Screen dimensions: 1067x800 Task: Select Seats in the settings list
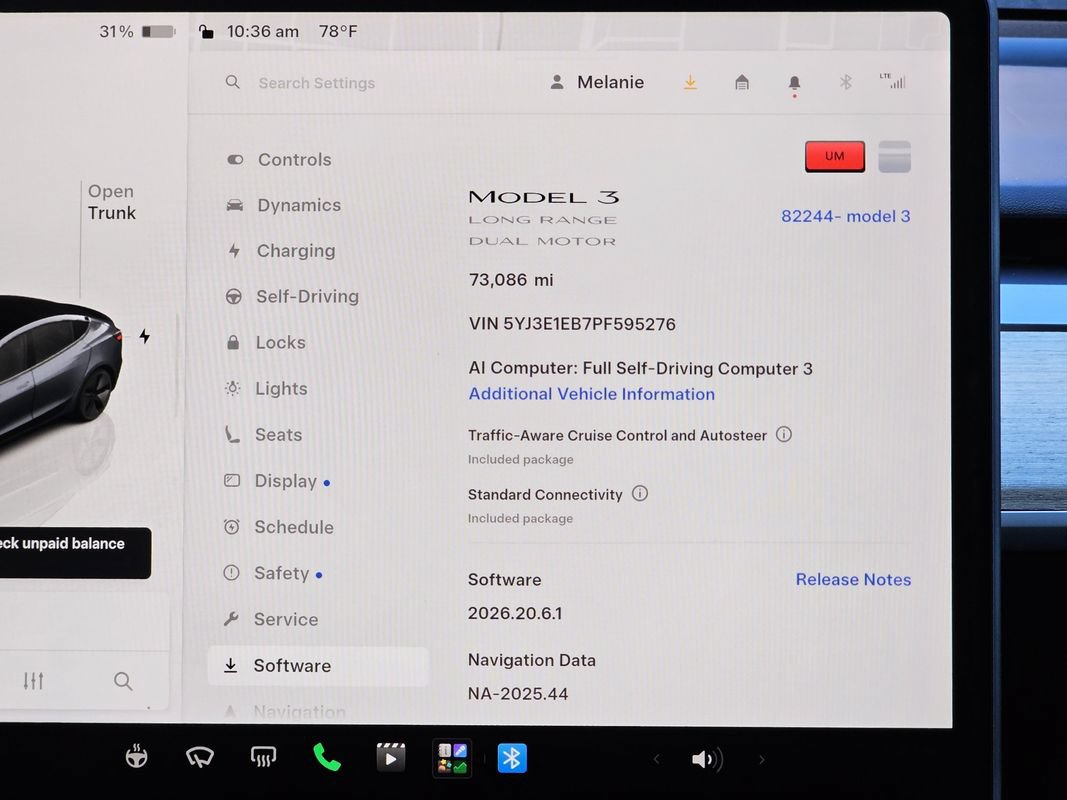point(263,435)
